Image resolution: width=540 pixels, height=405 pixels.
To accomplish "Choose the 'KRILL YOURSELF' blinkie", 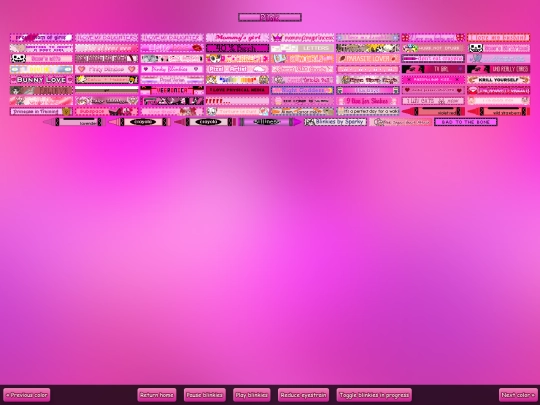I will (x=498, y=80).
